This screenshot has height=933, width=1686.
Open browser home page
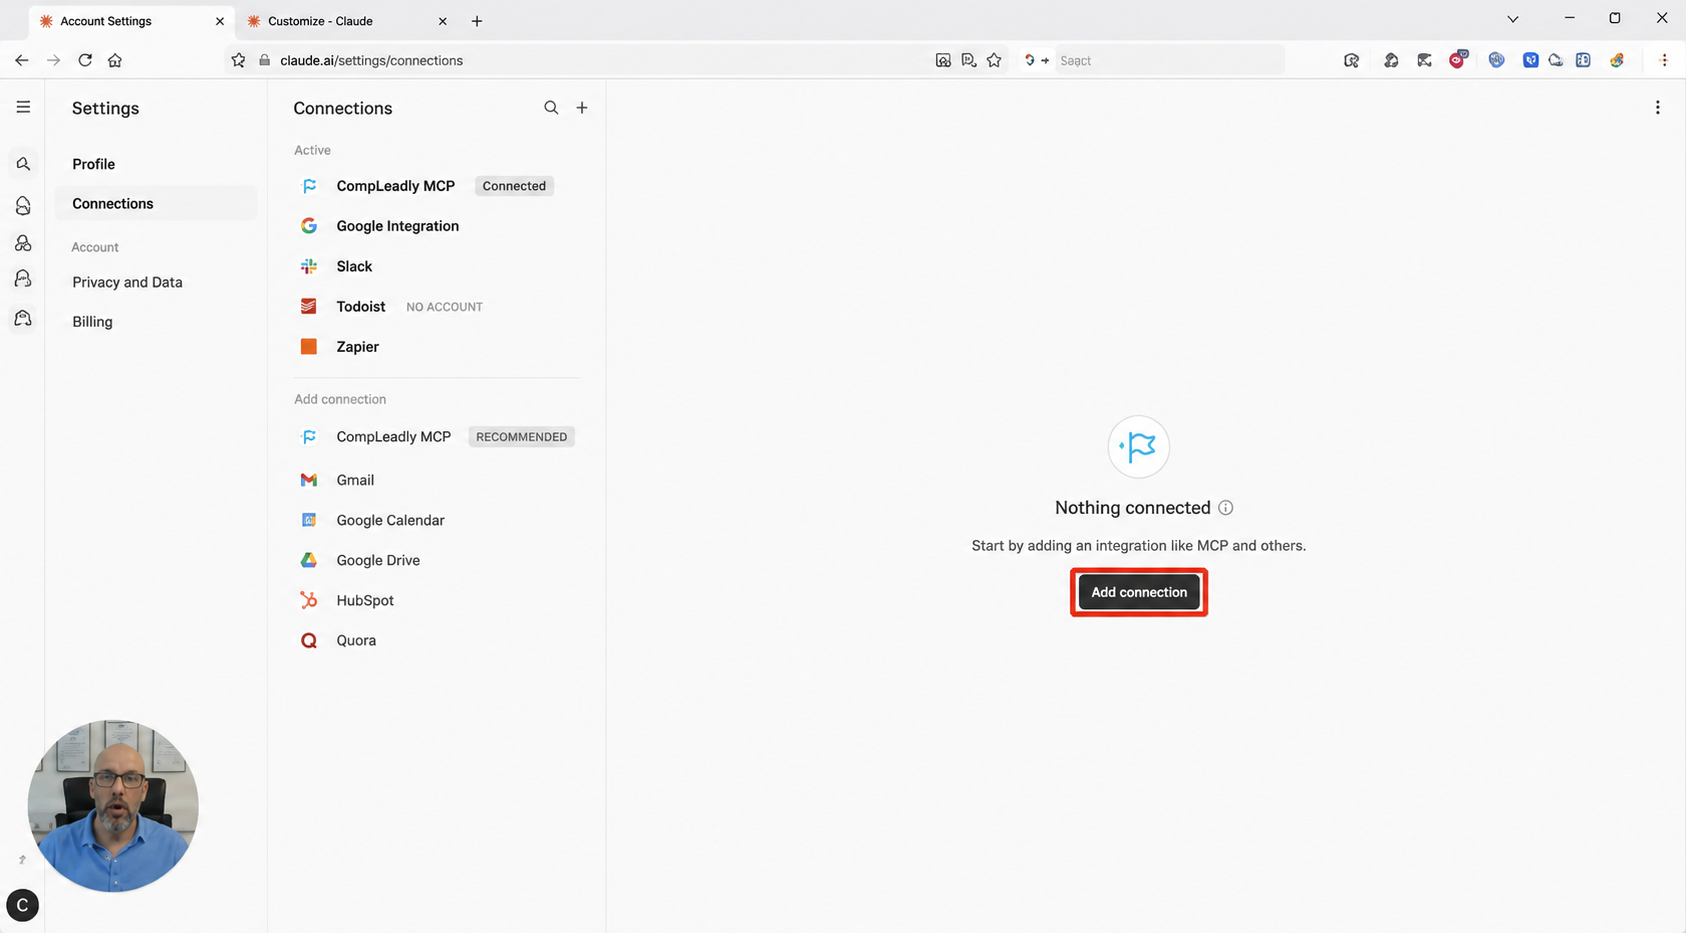(115, 60)
